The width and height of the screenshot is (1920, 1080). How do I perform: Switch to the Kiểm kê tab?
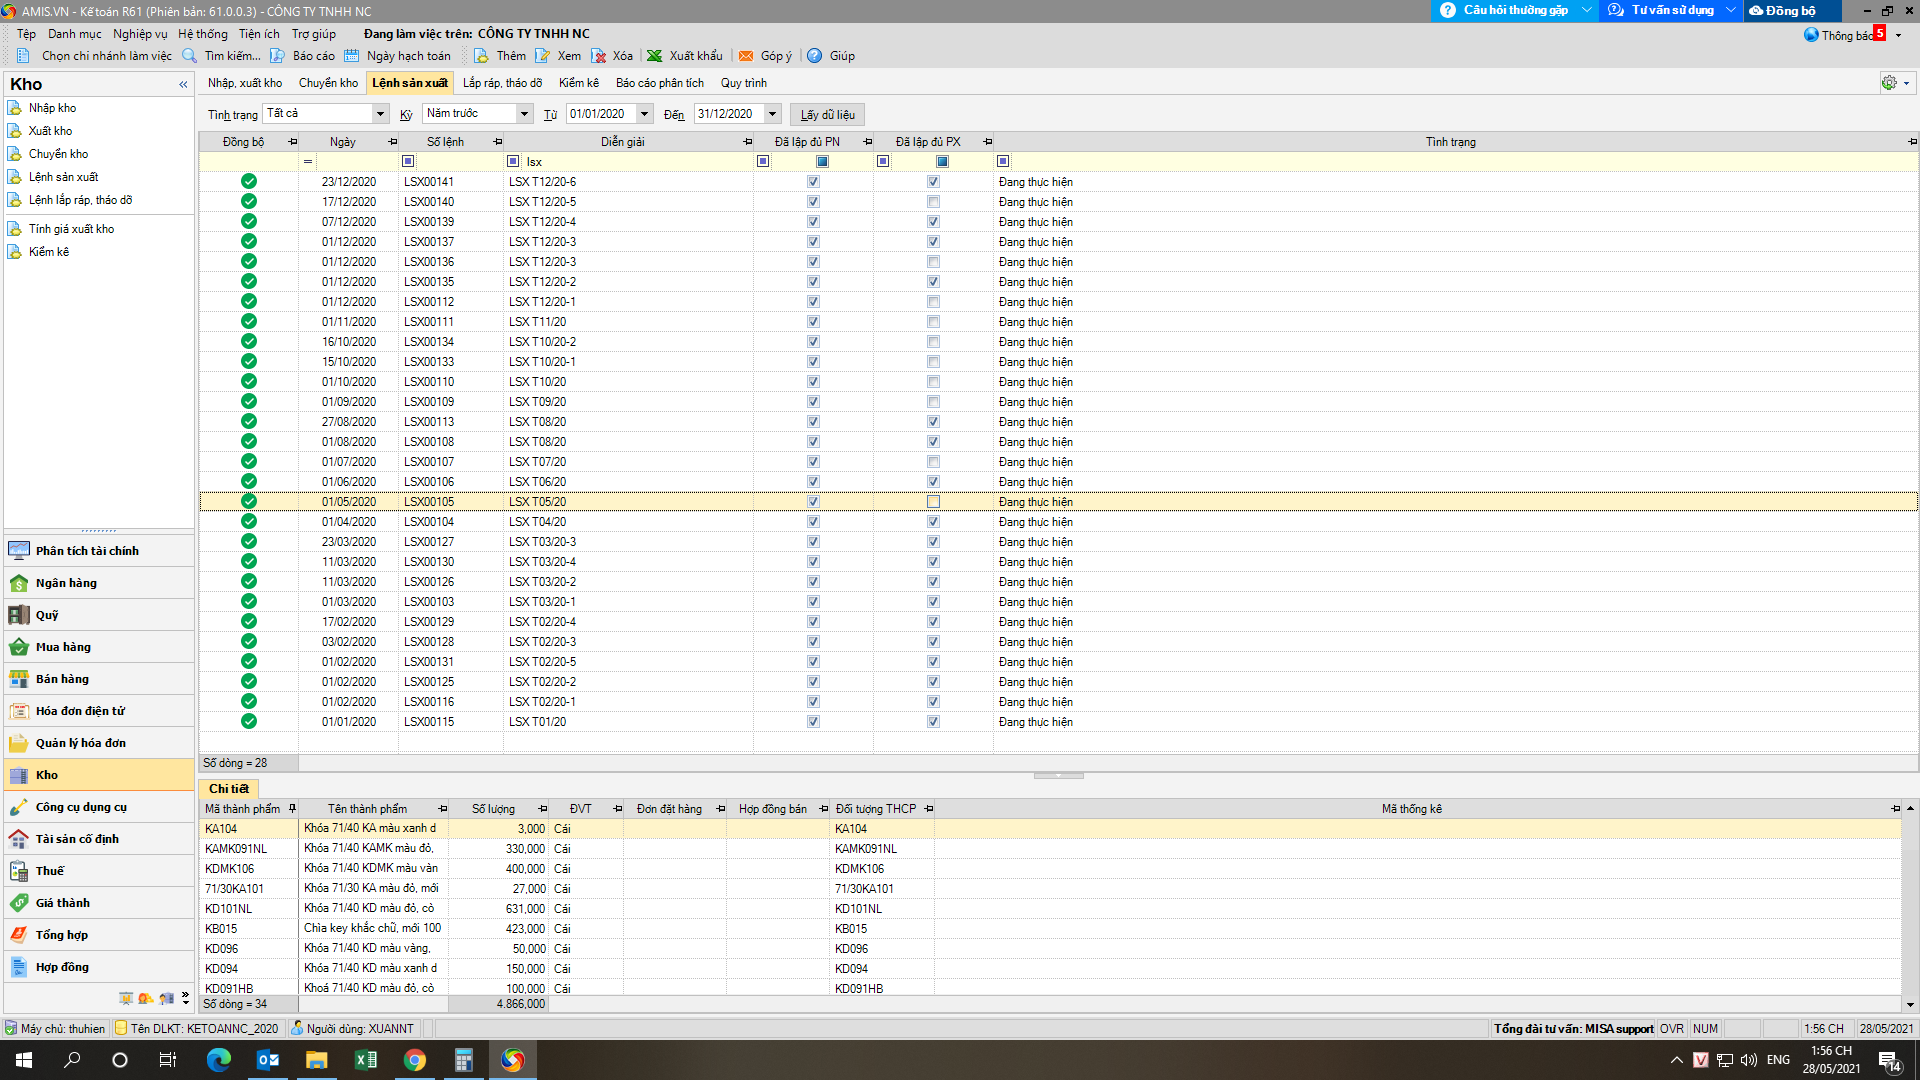click(578, 83)
